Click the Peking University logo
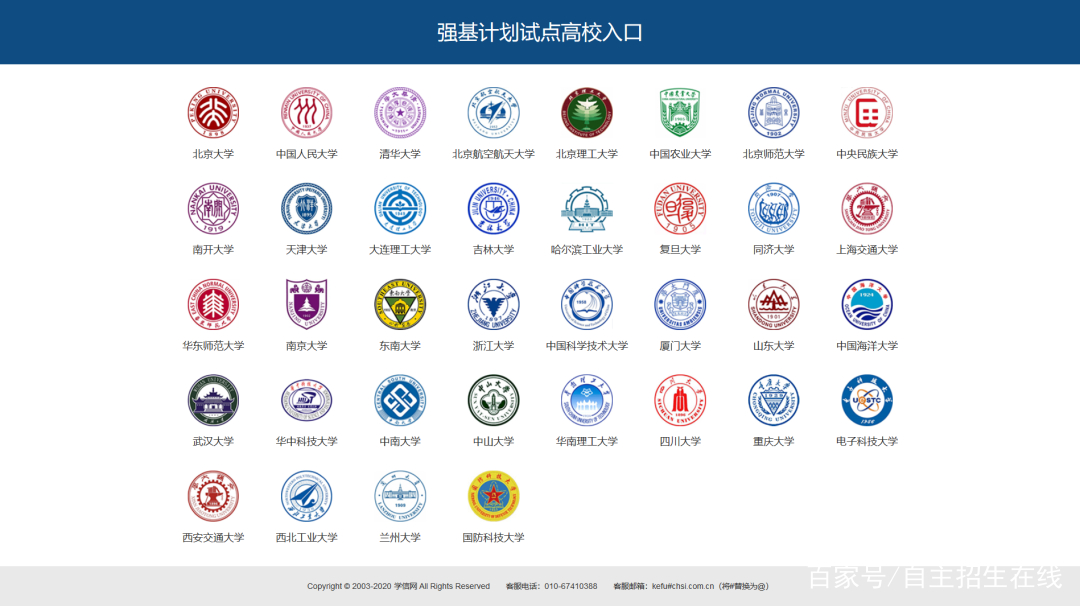 click(x=214, y=113)
